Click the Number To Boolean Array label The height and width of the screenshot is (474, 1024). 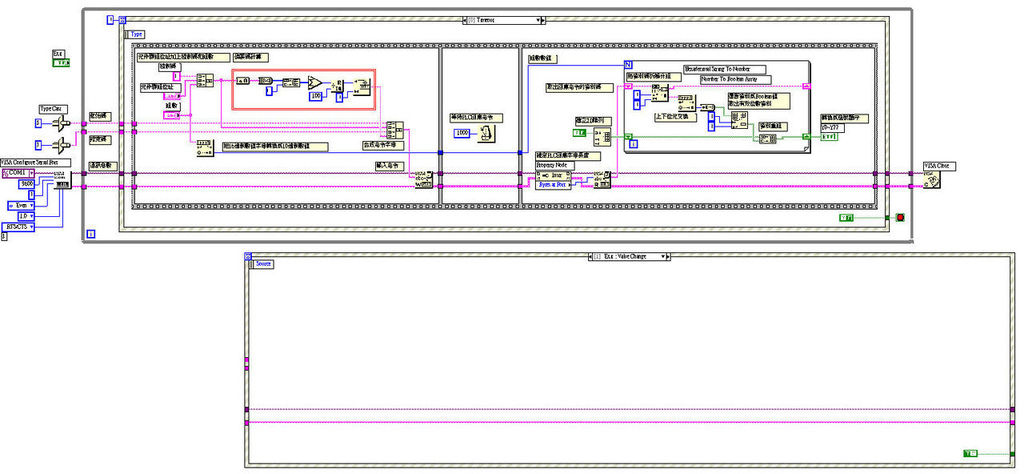click(x=736, y=79)
